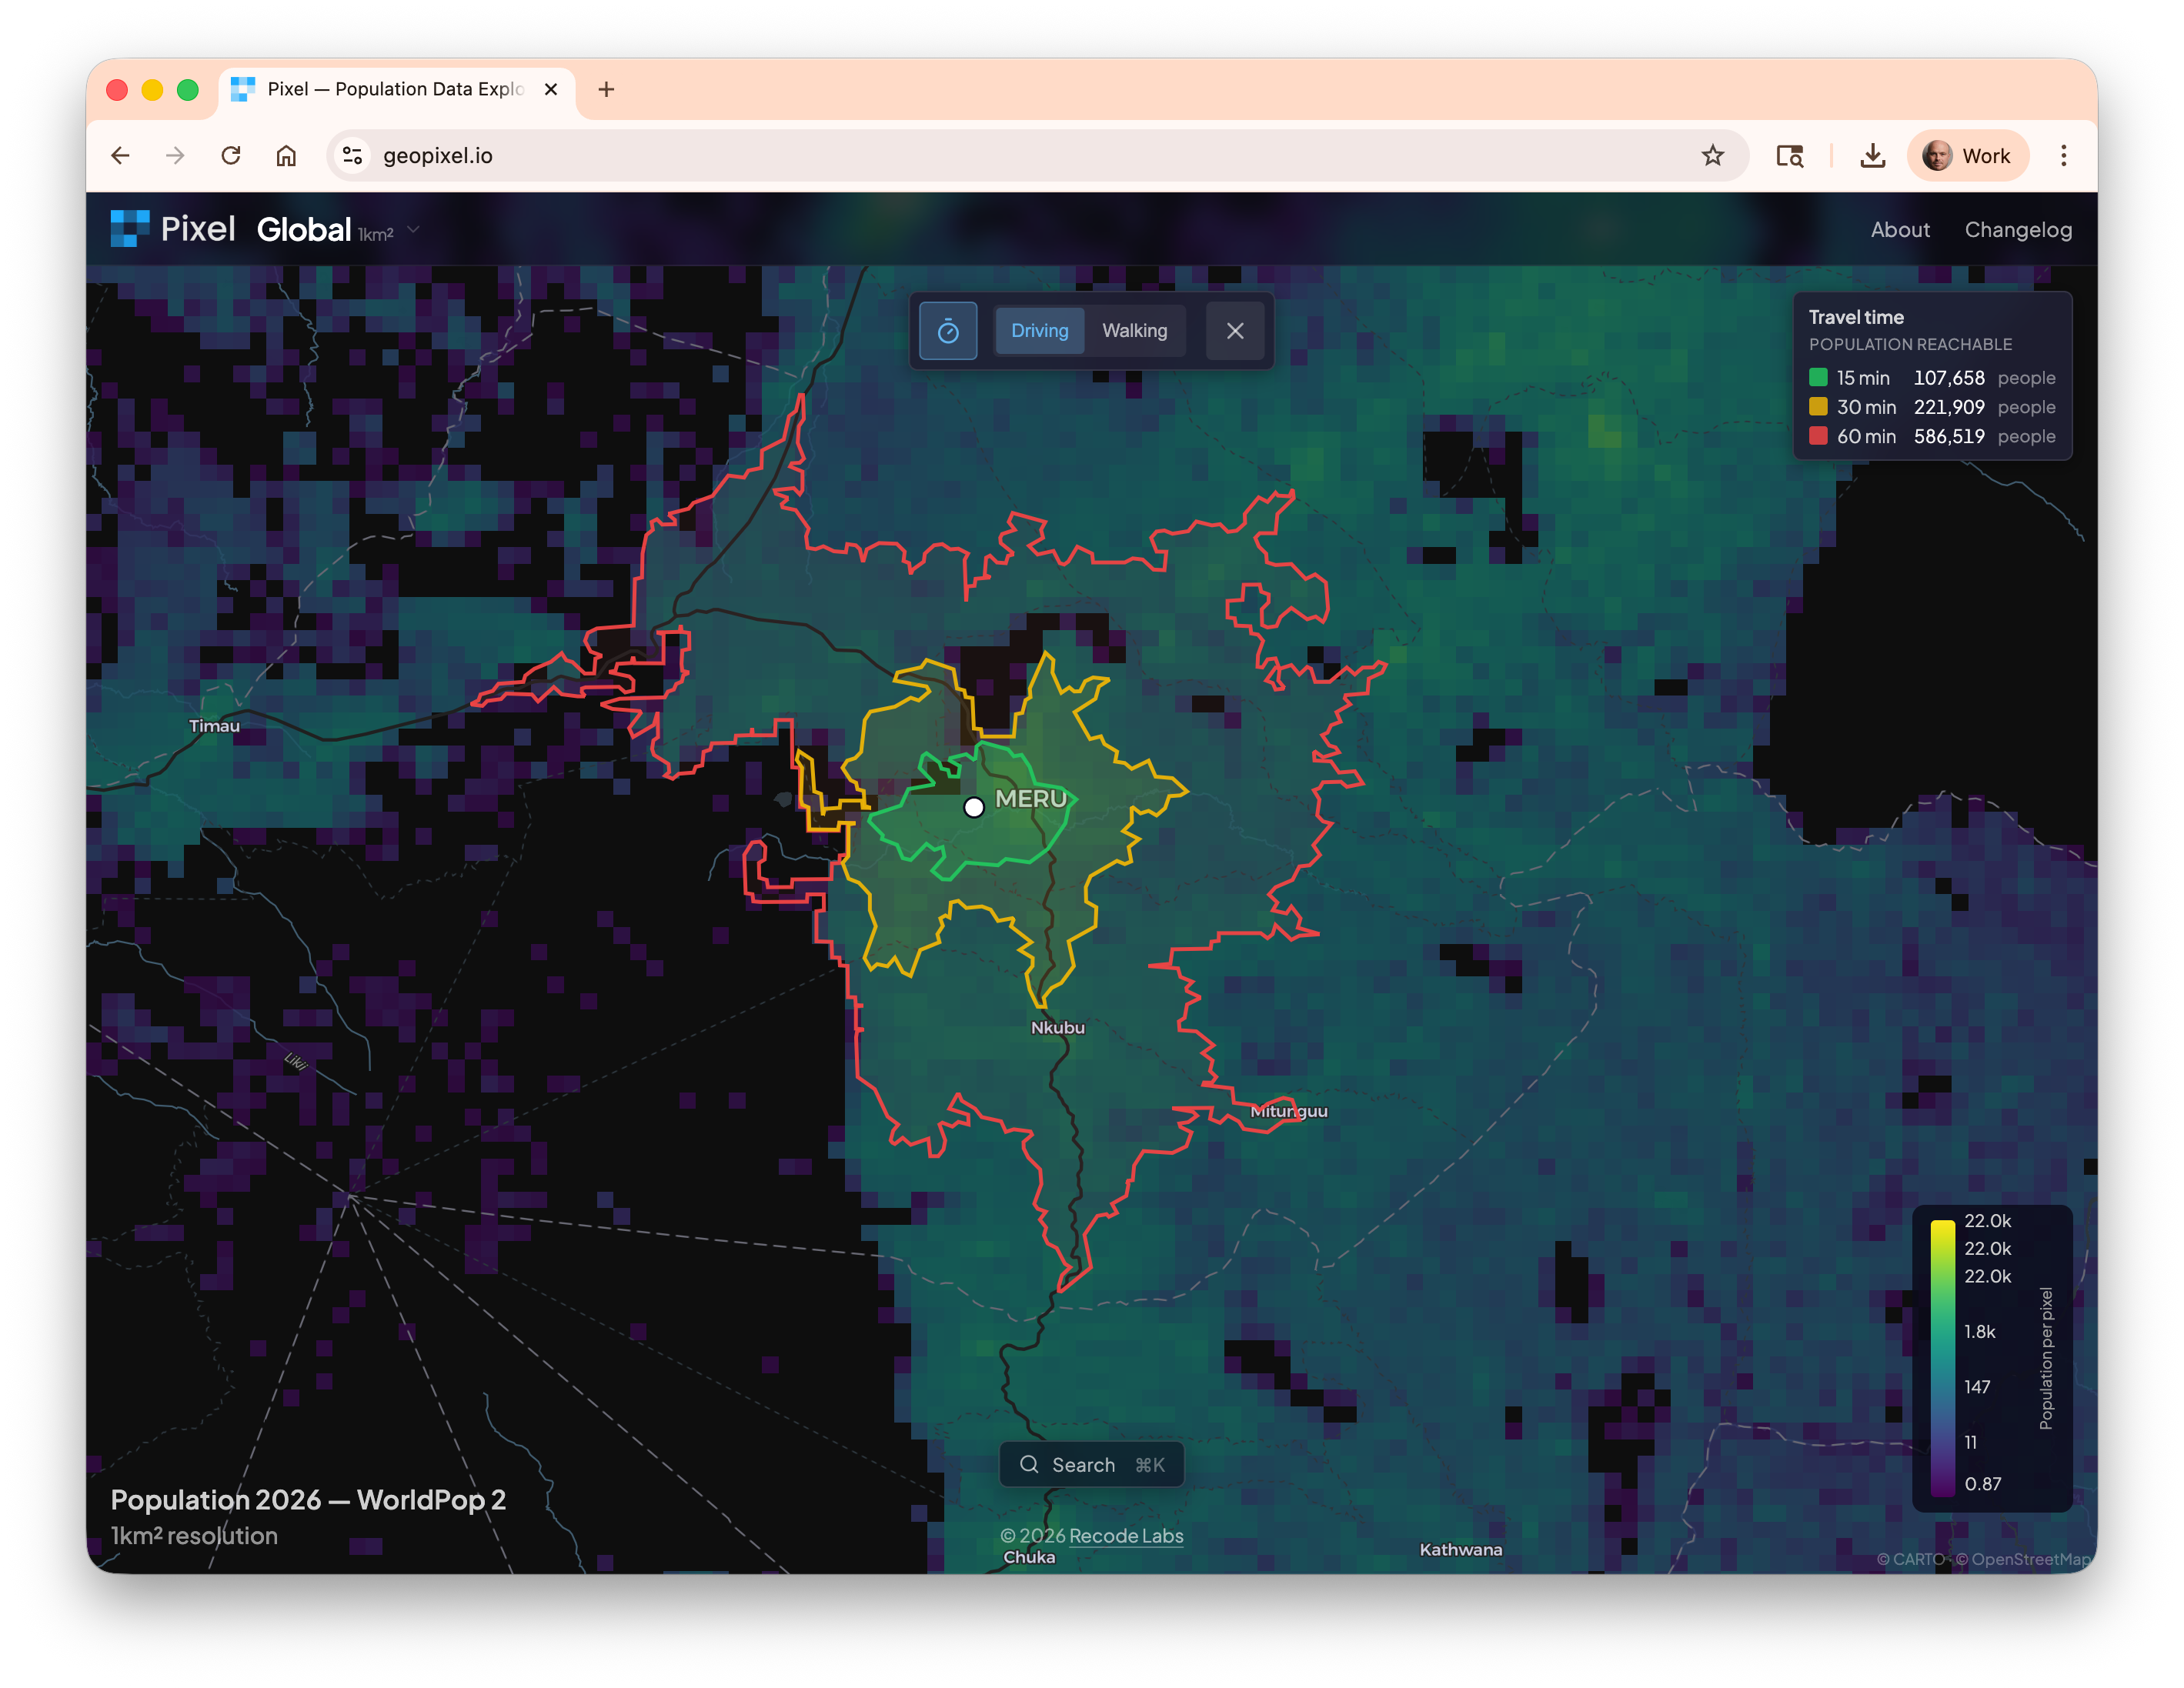Image resolution: width=2184 pixels, height=1688 pixels.
Task: Open site information icon in address bar
Action: coord(352,155)
